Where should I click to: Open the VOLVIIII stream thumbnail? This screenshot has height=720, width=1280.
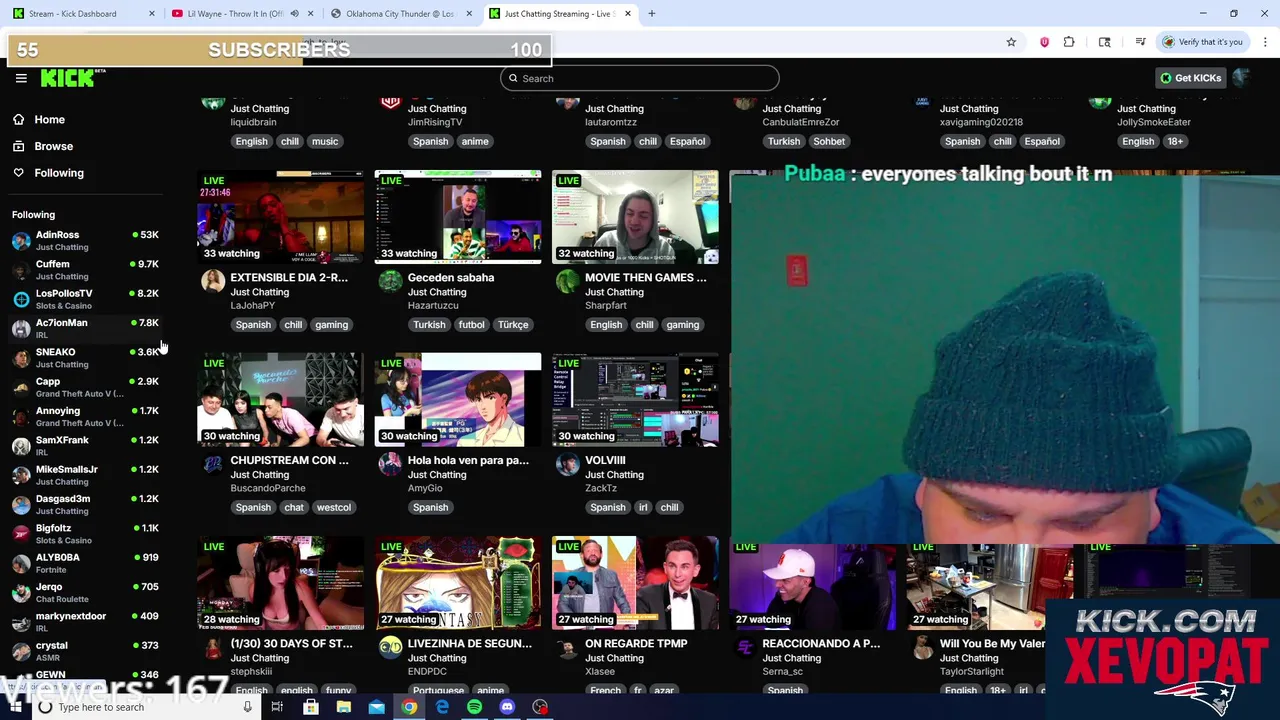[x=635, y=400]
